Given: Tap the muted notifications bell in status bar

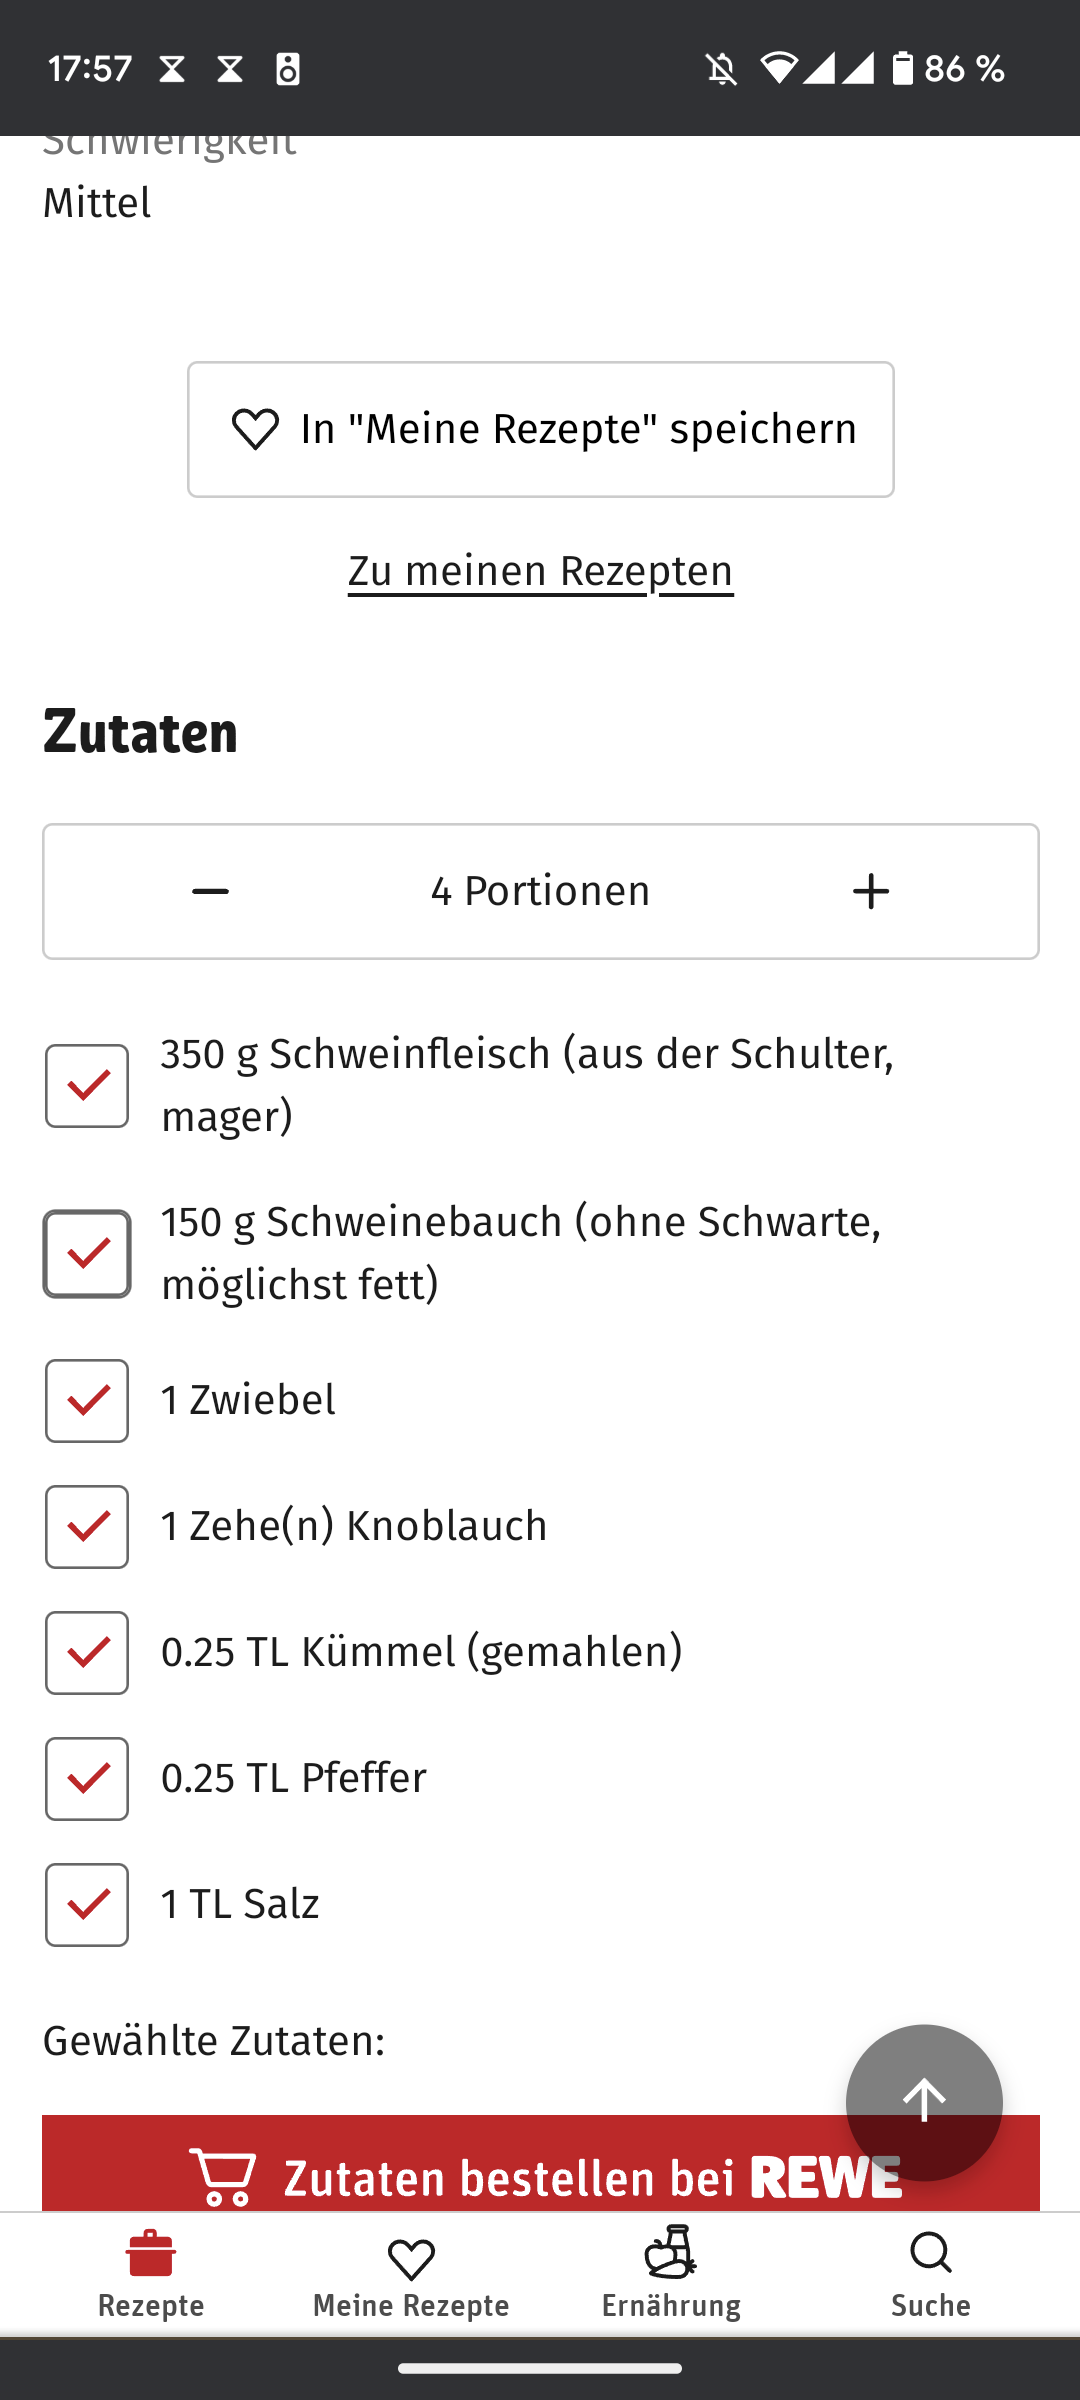Looking at the screenshot, I should click(x=721, y=69).
